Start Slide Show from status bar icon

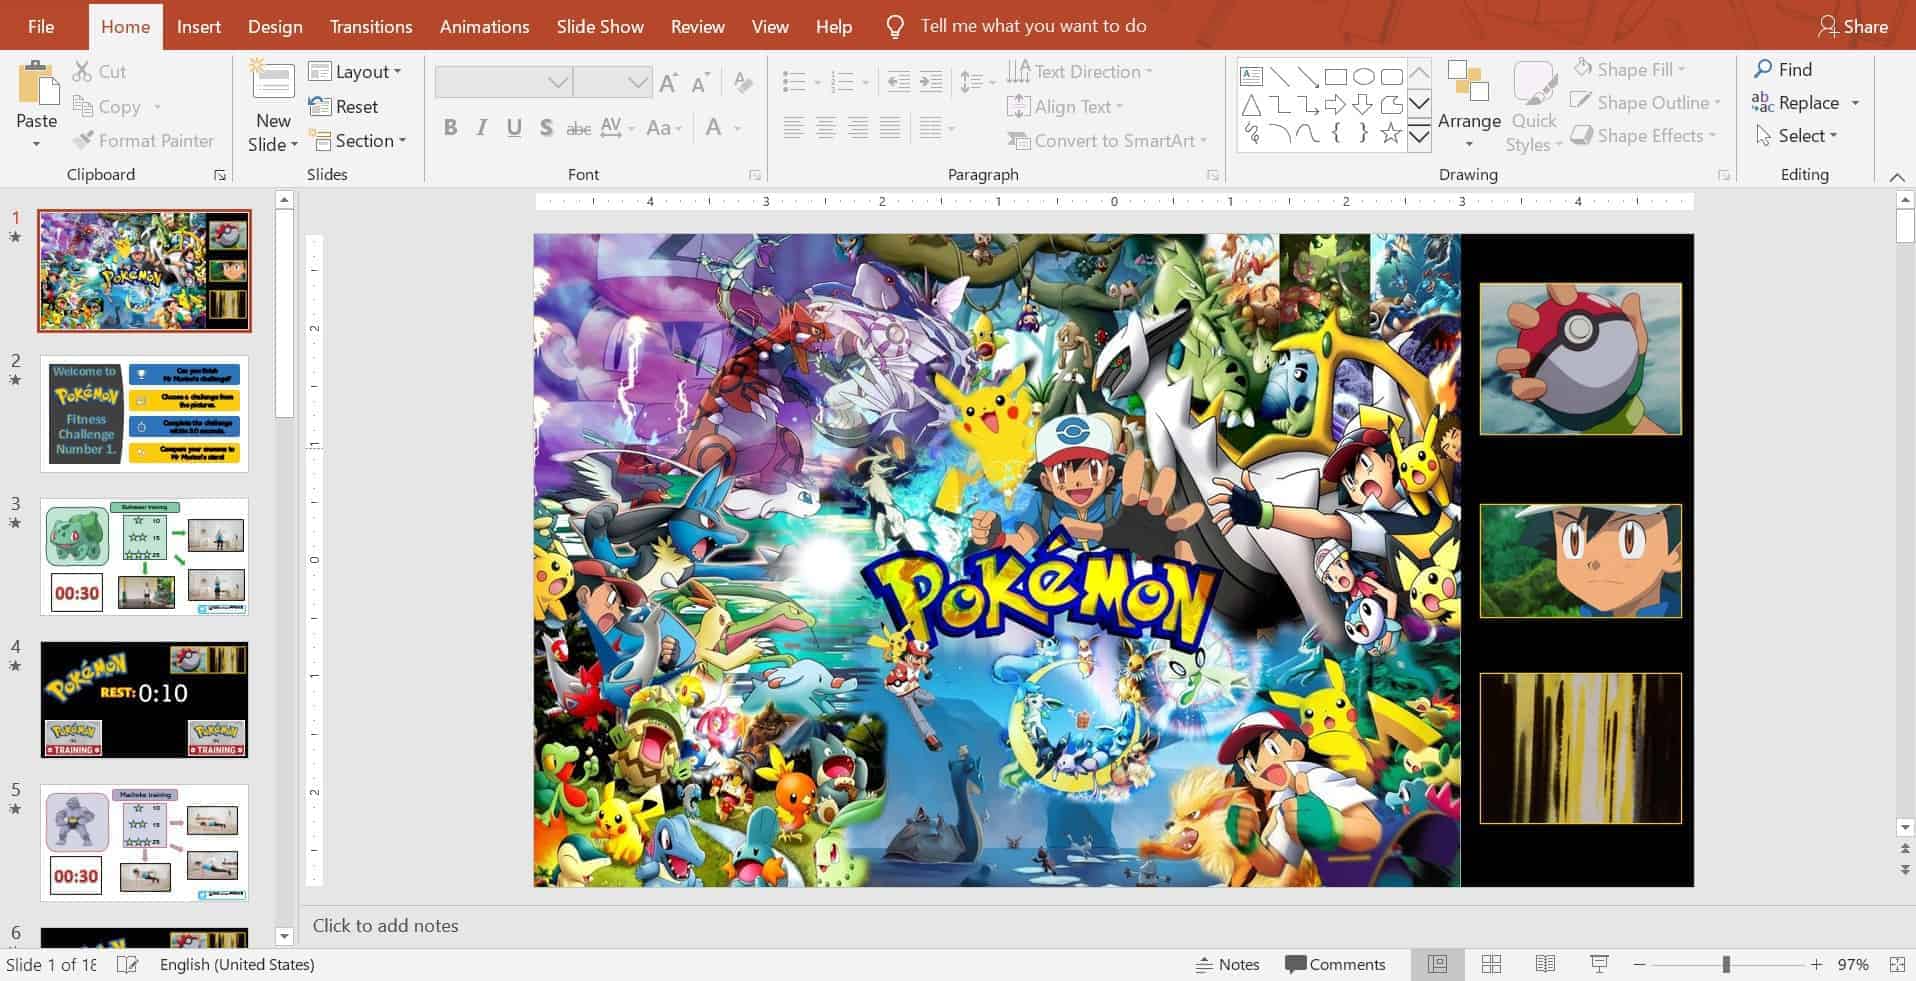coord(1599,964)
